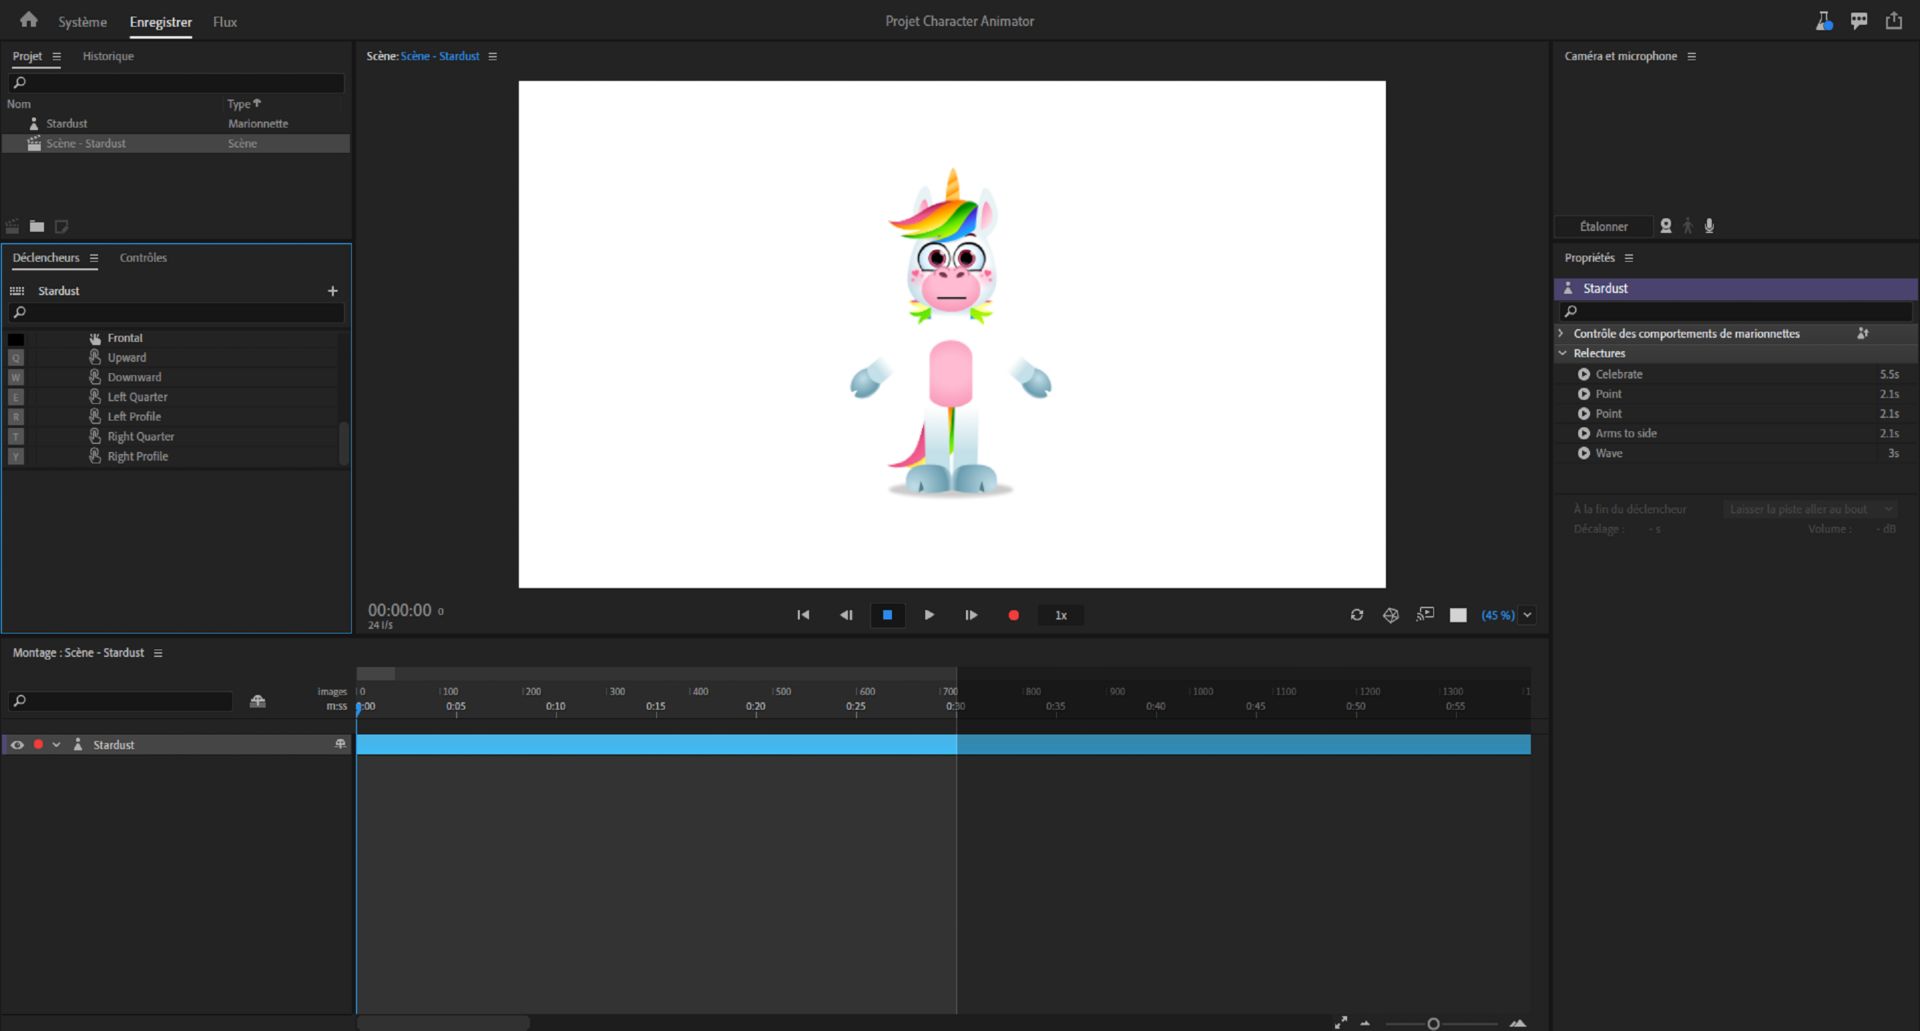Select the Enregistrer workspace tab
Screen dimensions: 1920x1031
click(161, 22)
